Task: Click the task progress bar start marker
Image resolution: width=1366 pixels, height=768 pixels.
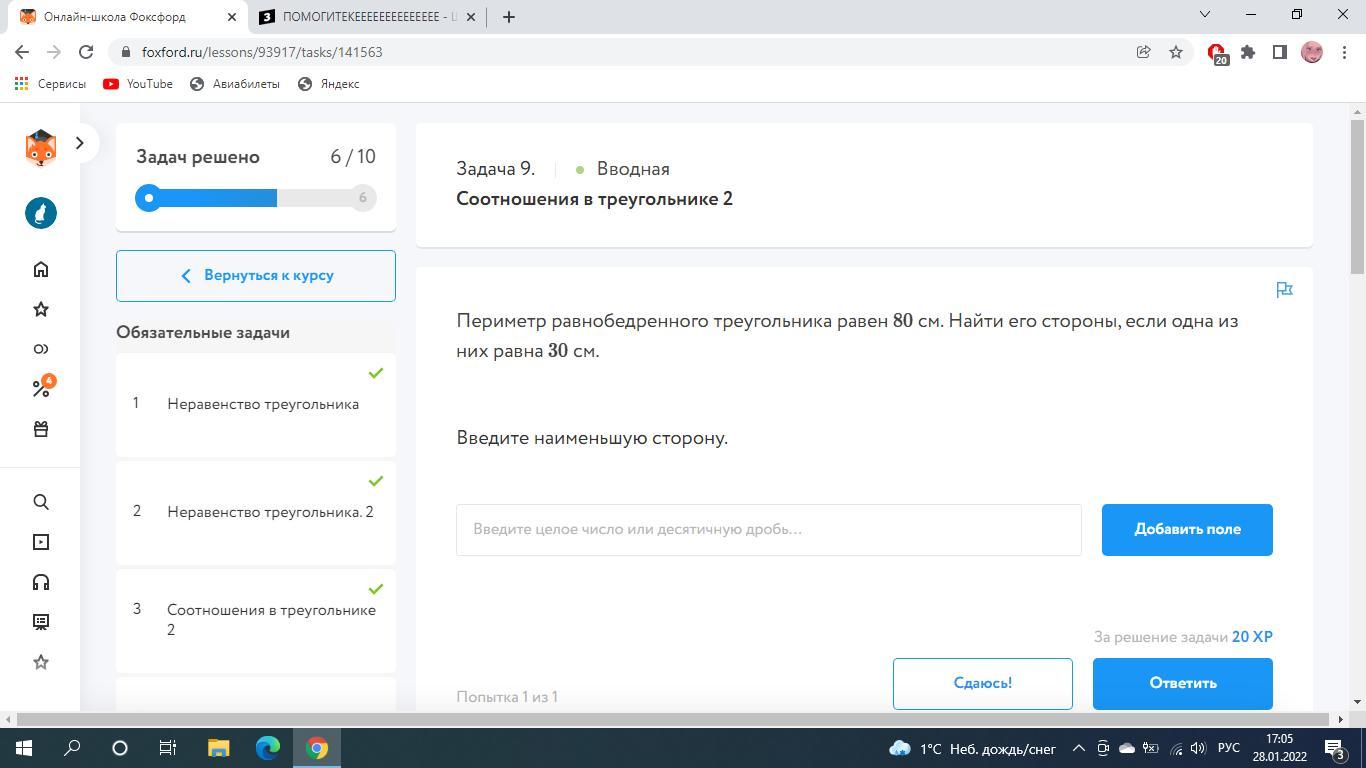Action: 149,198
